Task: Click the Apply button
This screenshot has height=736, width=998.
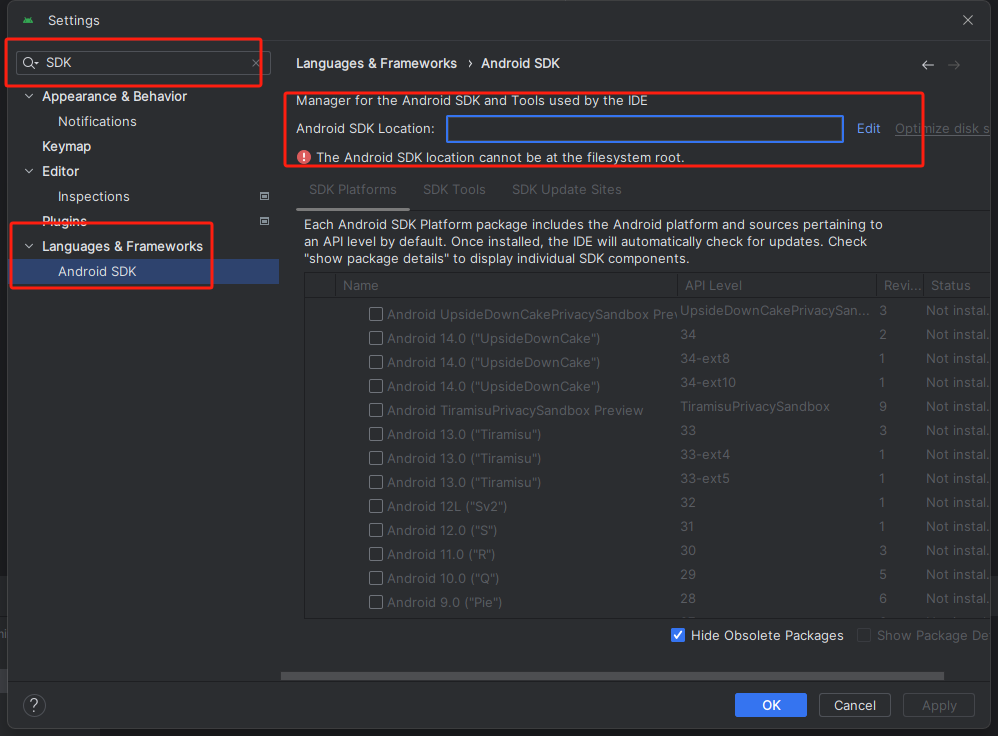Action: pos(939,705)
